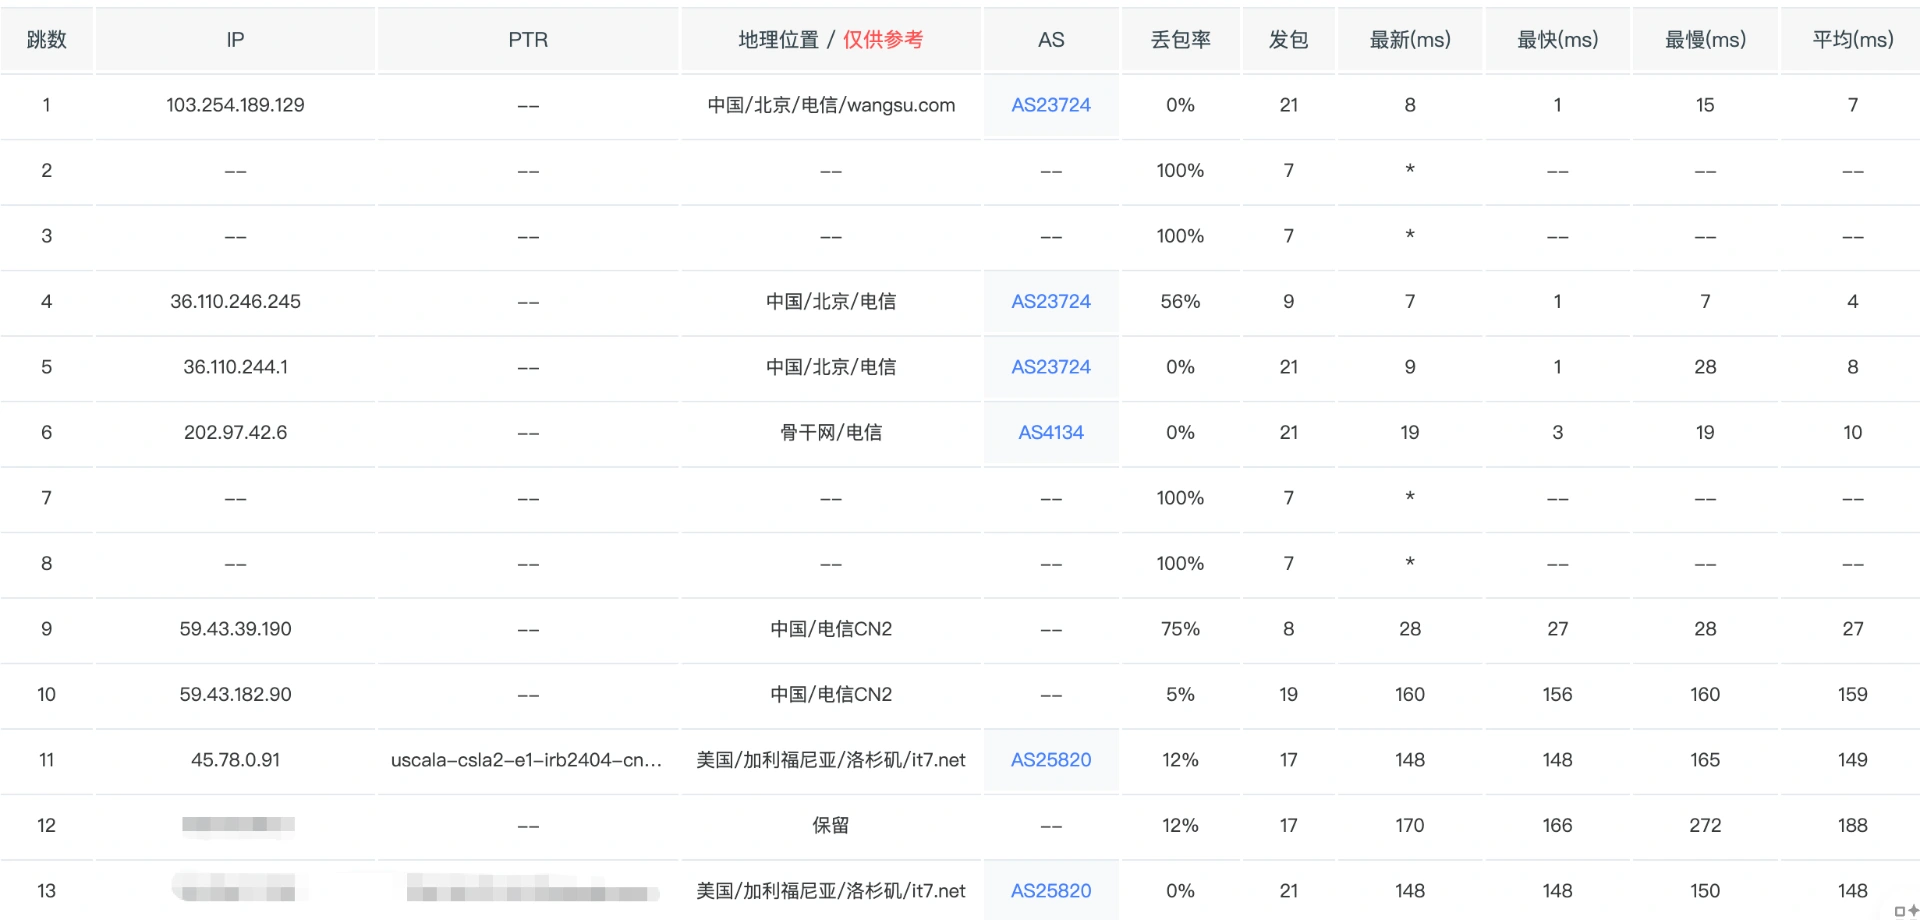The width and height of the screenshot is (1920, 920).
Task: Open AS23724 link in hop 1 row
Action: (1050, 105)
